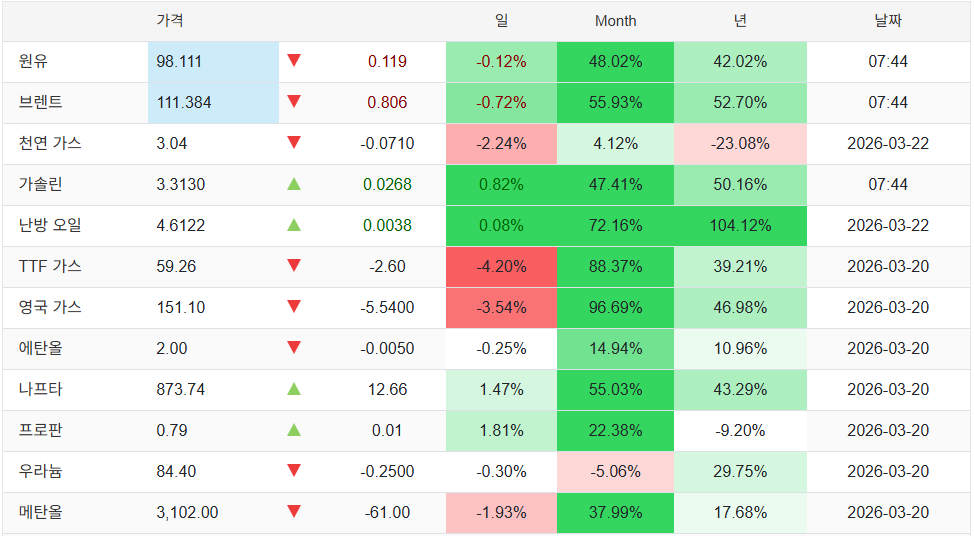The height and width of the screenshot is (536, 974).
Task: Click the green 104.12% yearly change cell
Action: [740, 225]
